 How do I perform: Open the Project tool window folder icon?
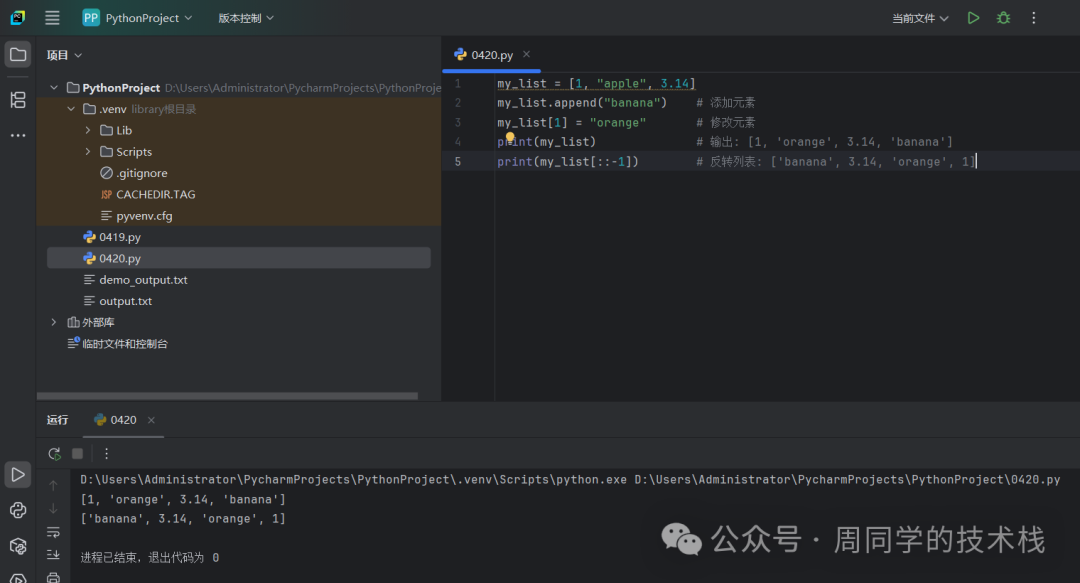click(18, 54)
